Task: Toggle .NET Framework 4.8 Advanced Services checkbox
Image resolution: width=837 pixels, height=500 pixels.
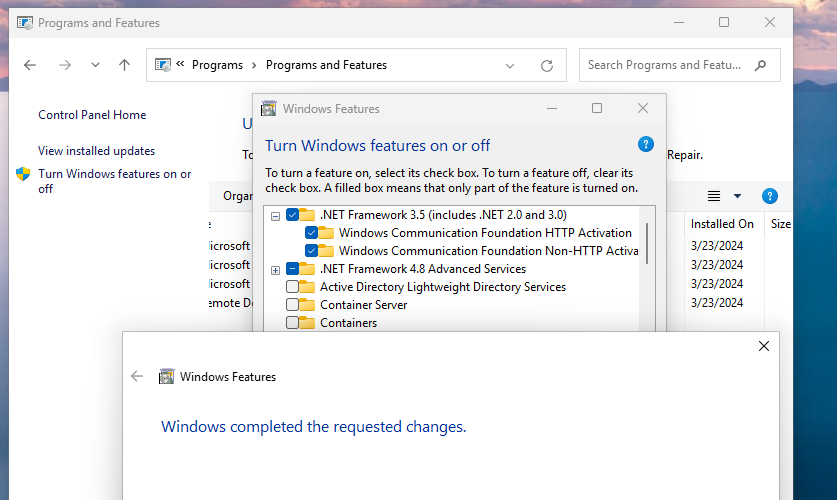Action: 293,269
